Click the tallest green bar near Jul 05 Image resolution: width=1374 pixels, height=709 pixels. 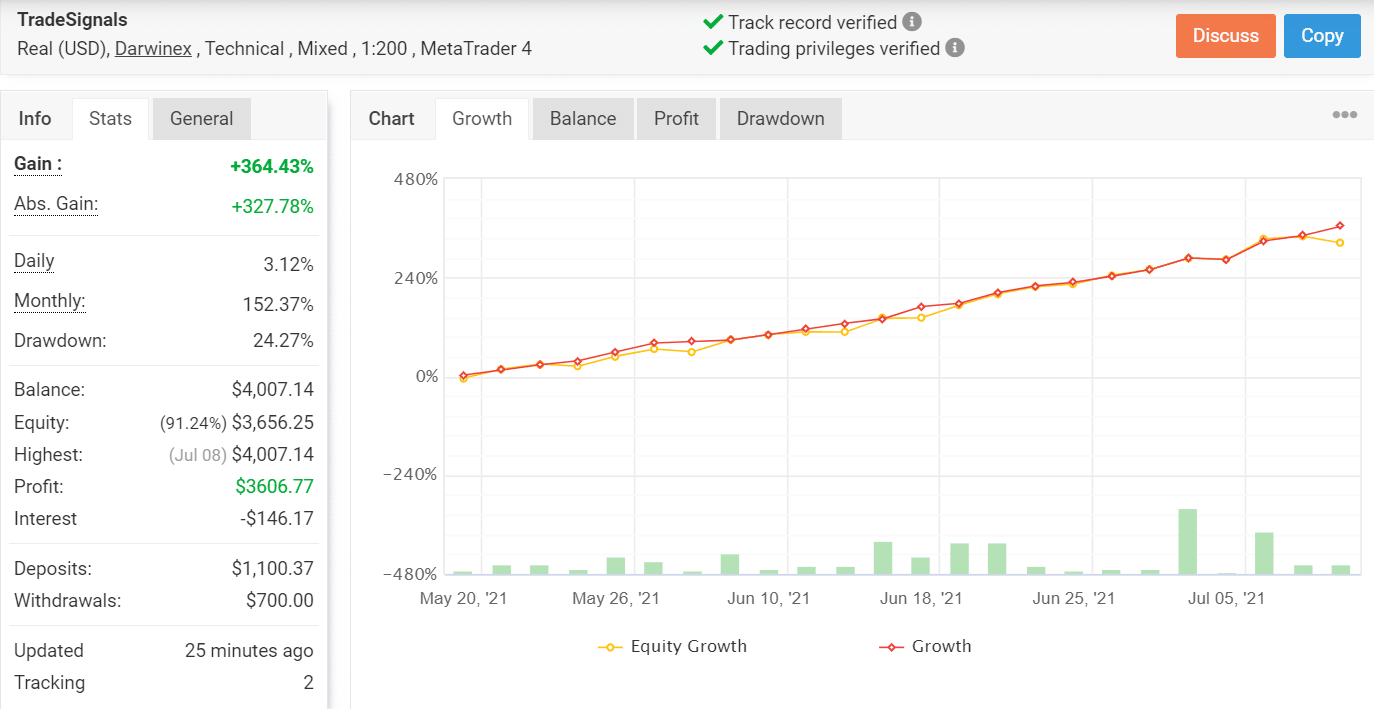click(1187, 541)
